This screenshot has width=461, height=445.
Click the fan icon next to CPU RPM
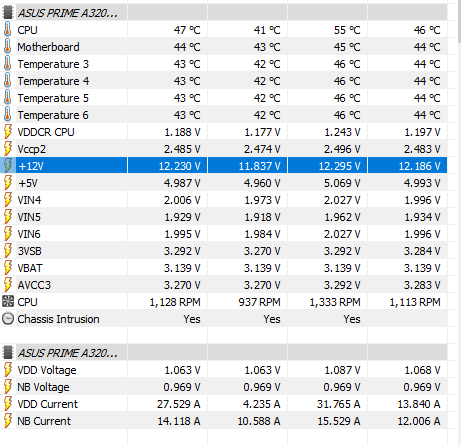7,302
